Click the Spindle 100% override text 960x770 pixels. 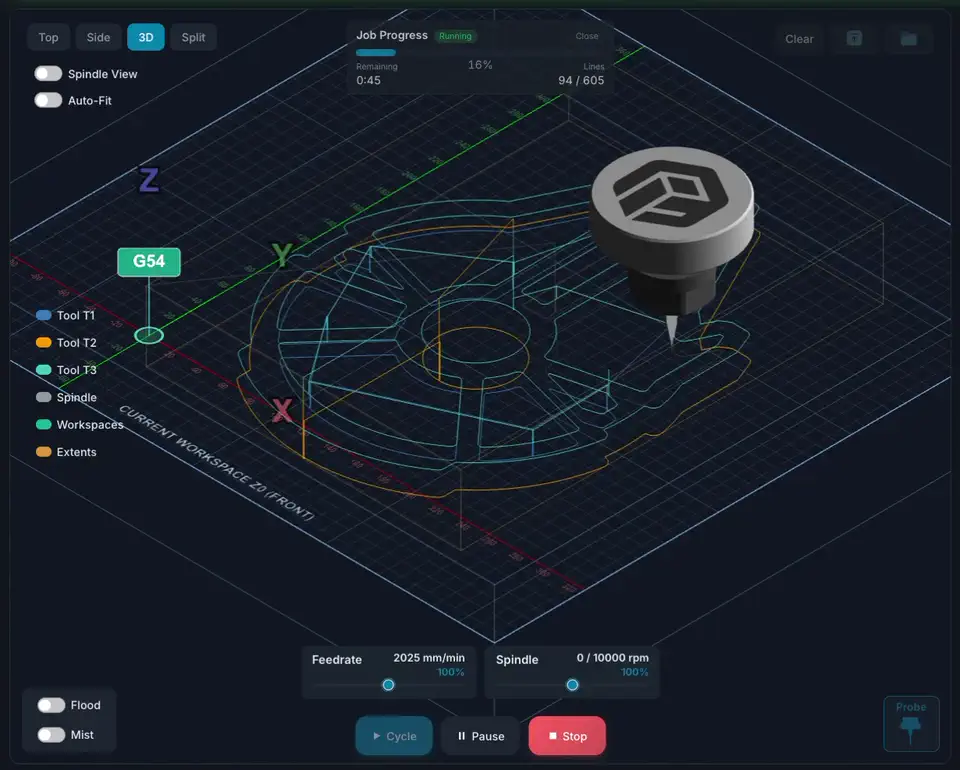point(635,672)
